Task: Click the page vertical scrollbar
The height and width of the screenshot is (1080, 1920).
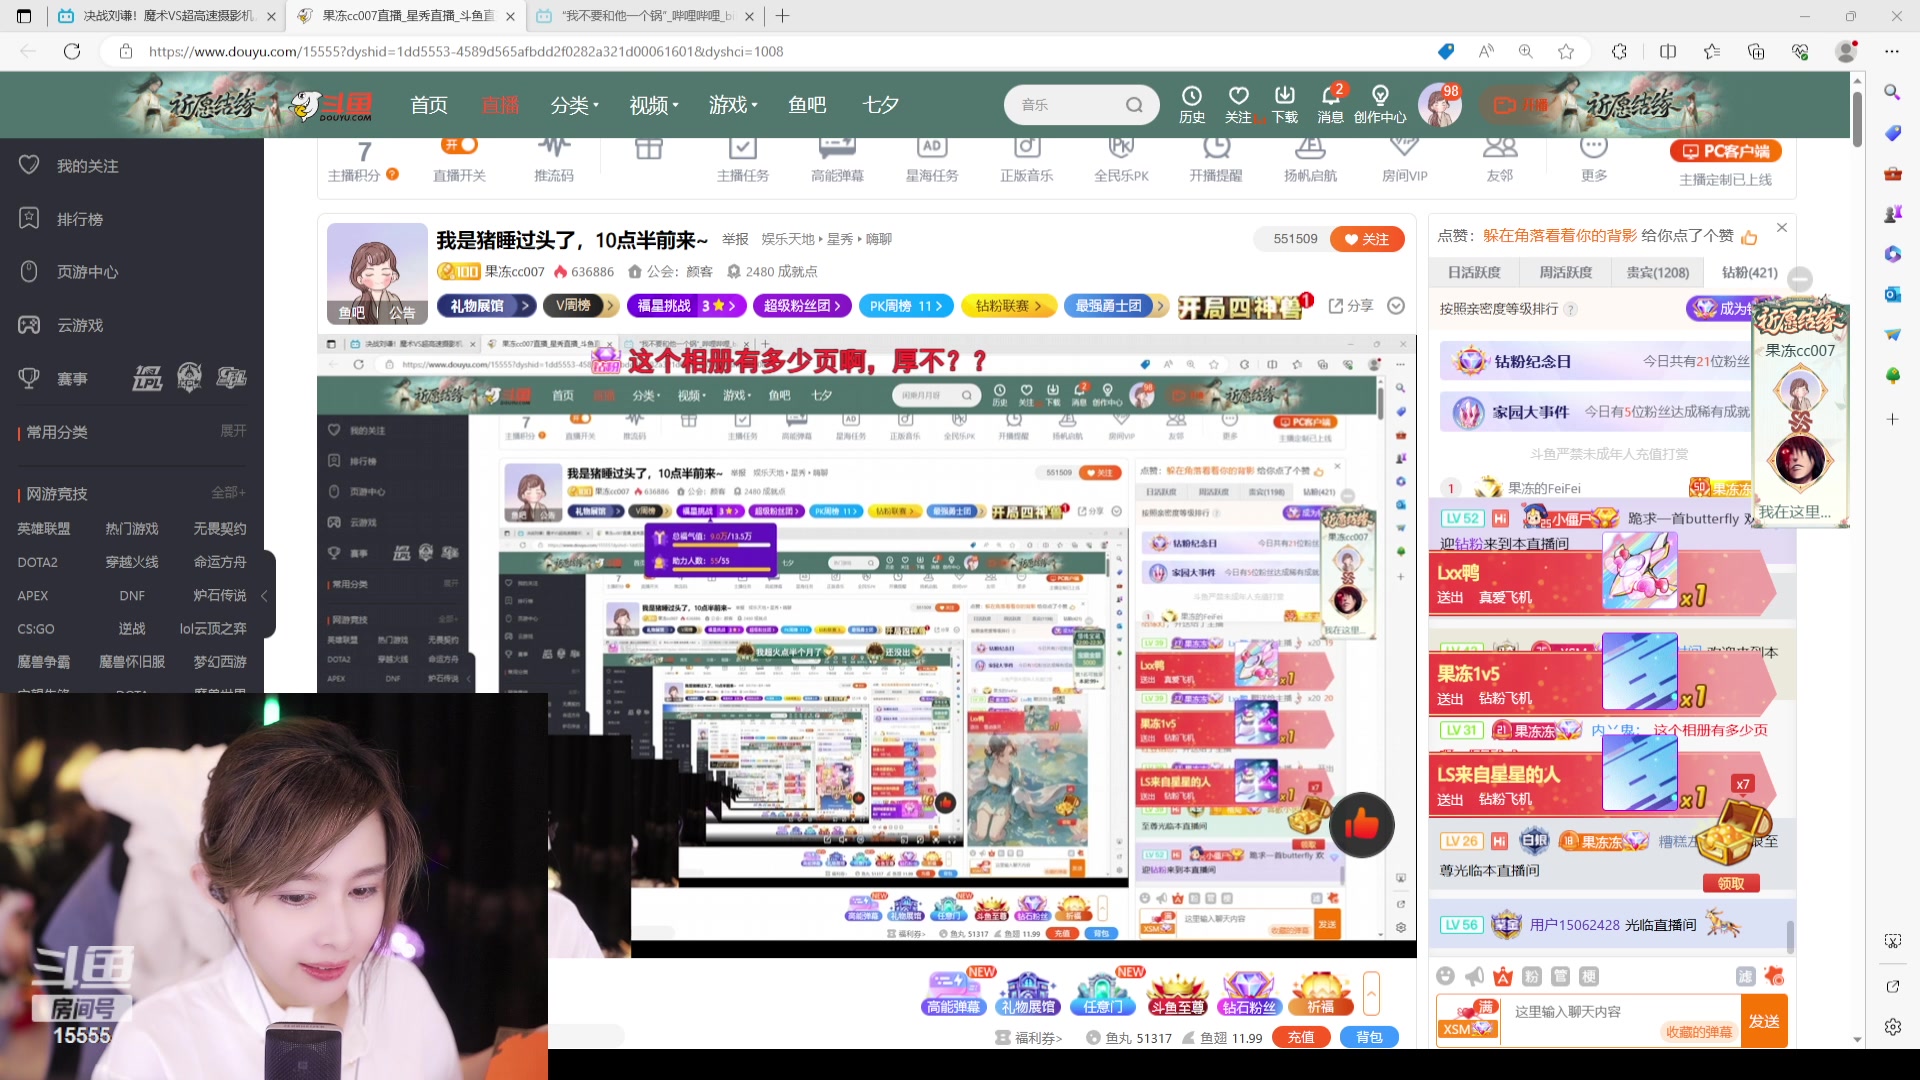Action: (1857, 120)
